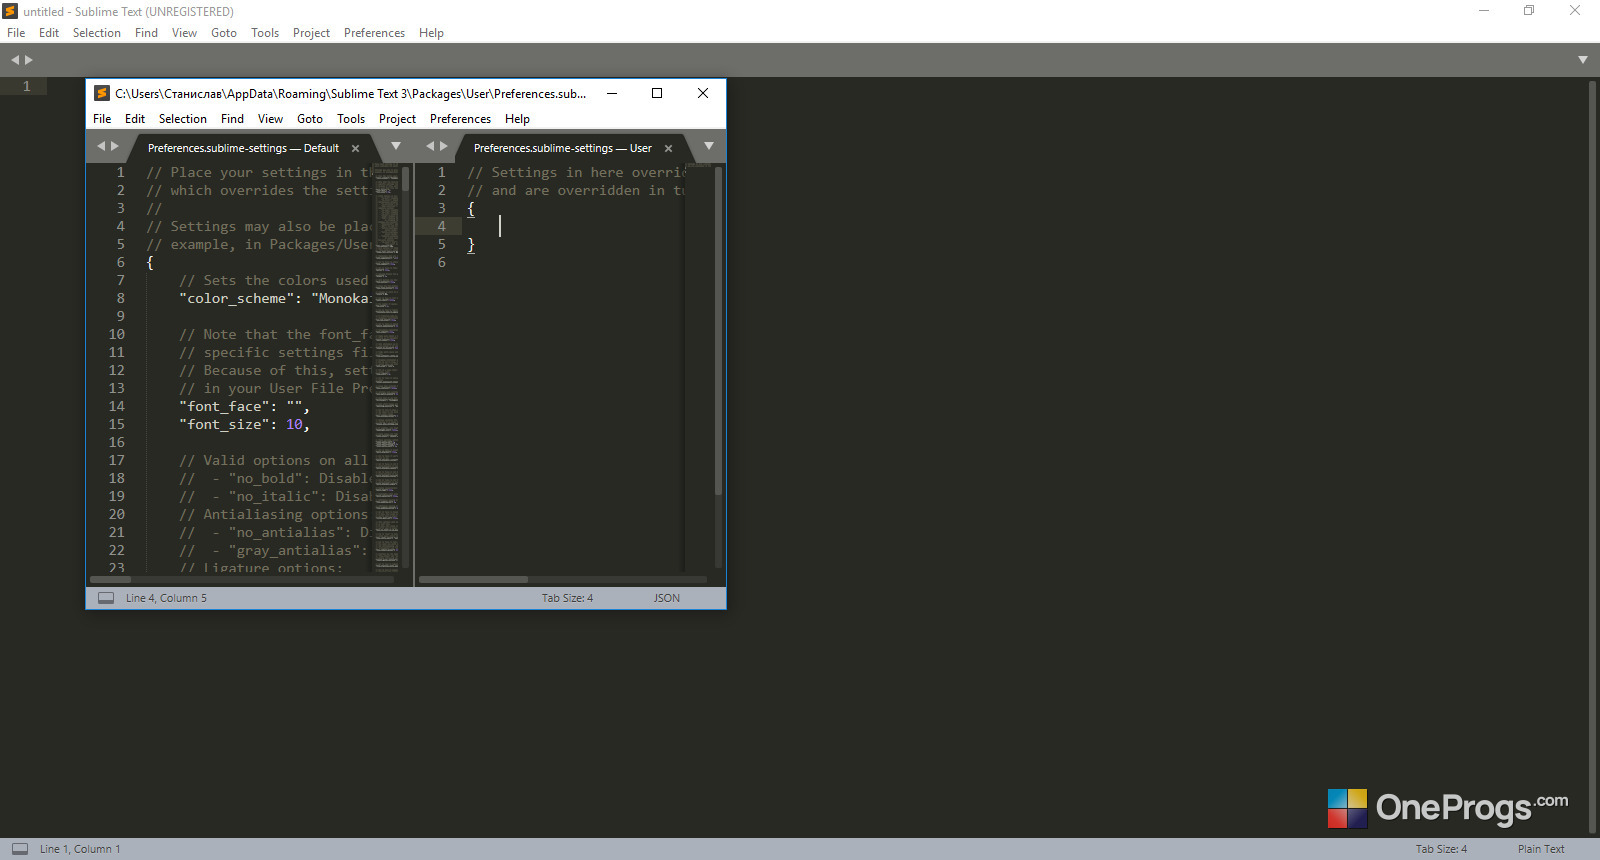Close the User settings tab
The height and width of the screenshot is (860, 1600).
668,148
